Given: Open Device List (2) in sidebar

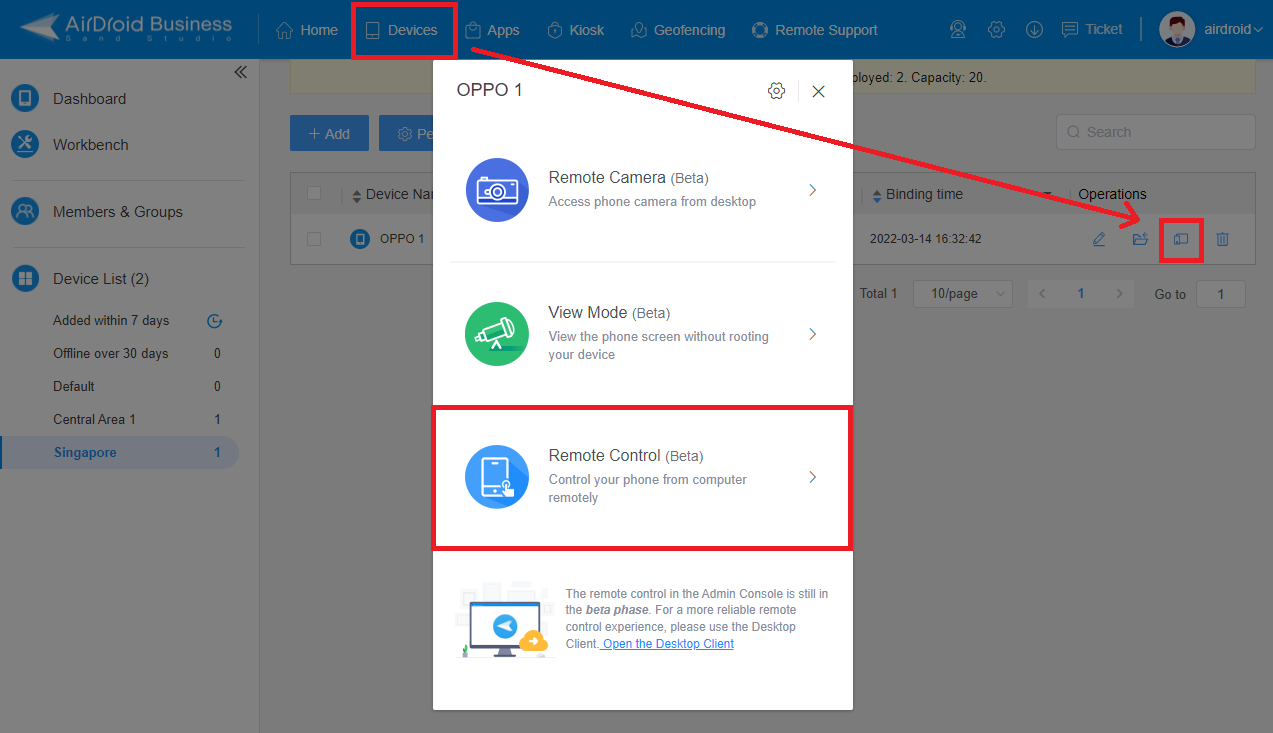Looking at the screenshot, I should pyautogui.click(x=101, y=279).
